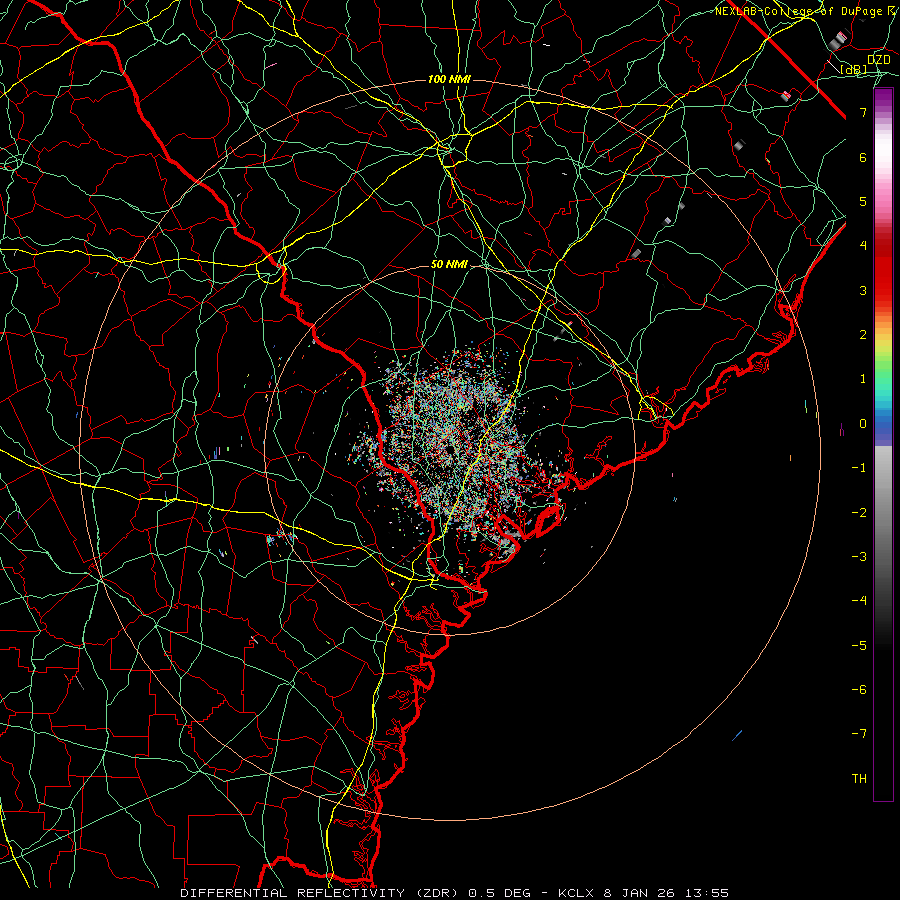Image resolution: width=900 pixels, height=900 pixels.
Task: Click the NEXLAB College of DuPage credit text
Action: point(807,11)
